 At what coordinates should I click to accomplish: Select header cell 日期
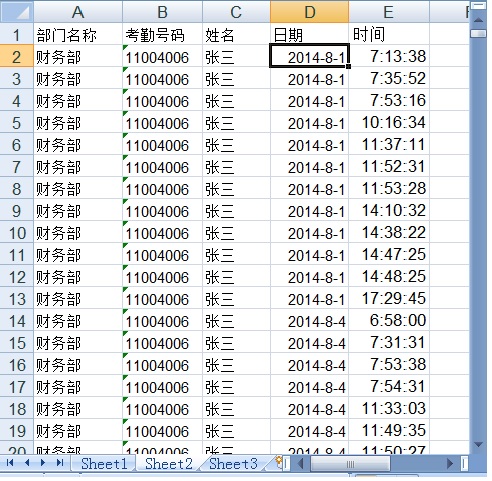[x=310, y=34]
